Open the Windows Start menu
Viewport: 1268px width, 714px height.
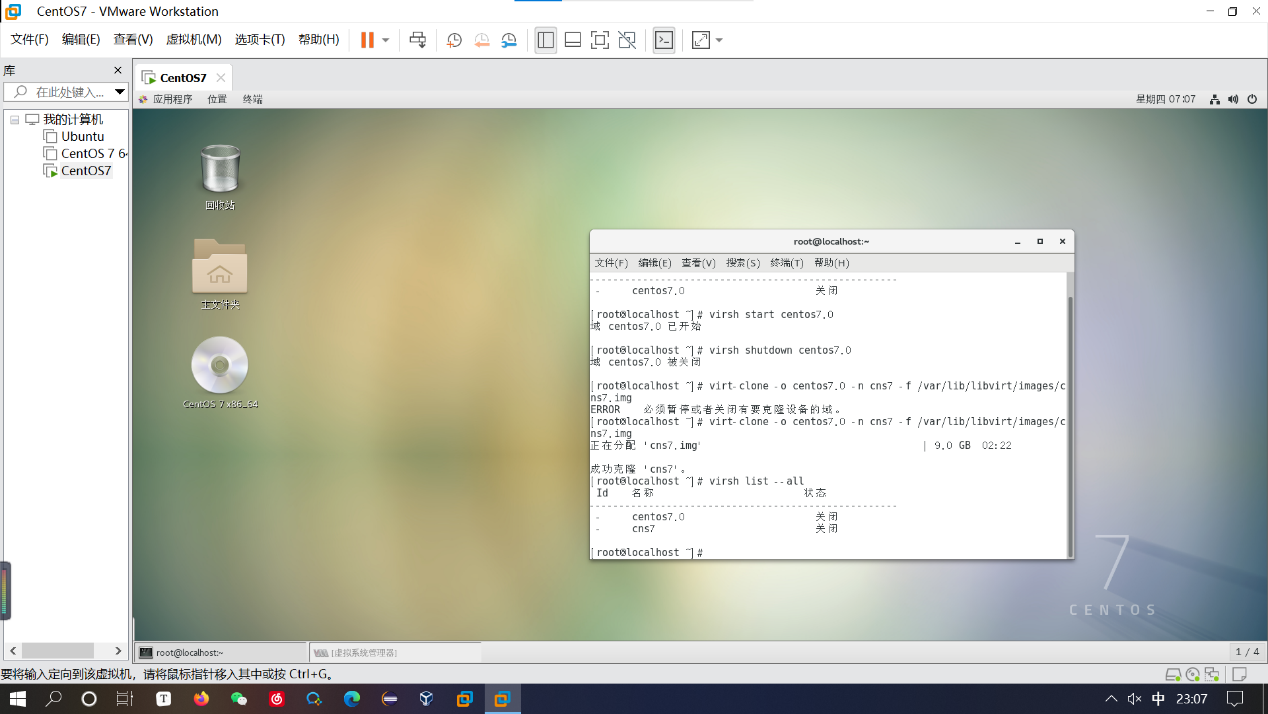pos(17,699)
